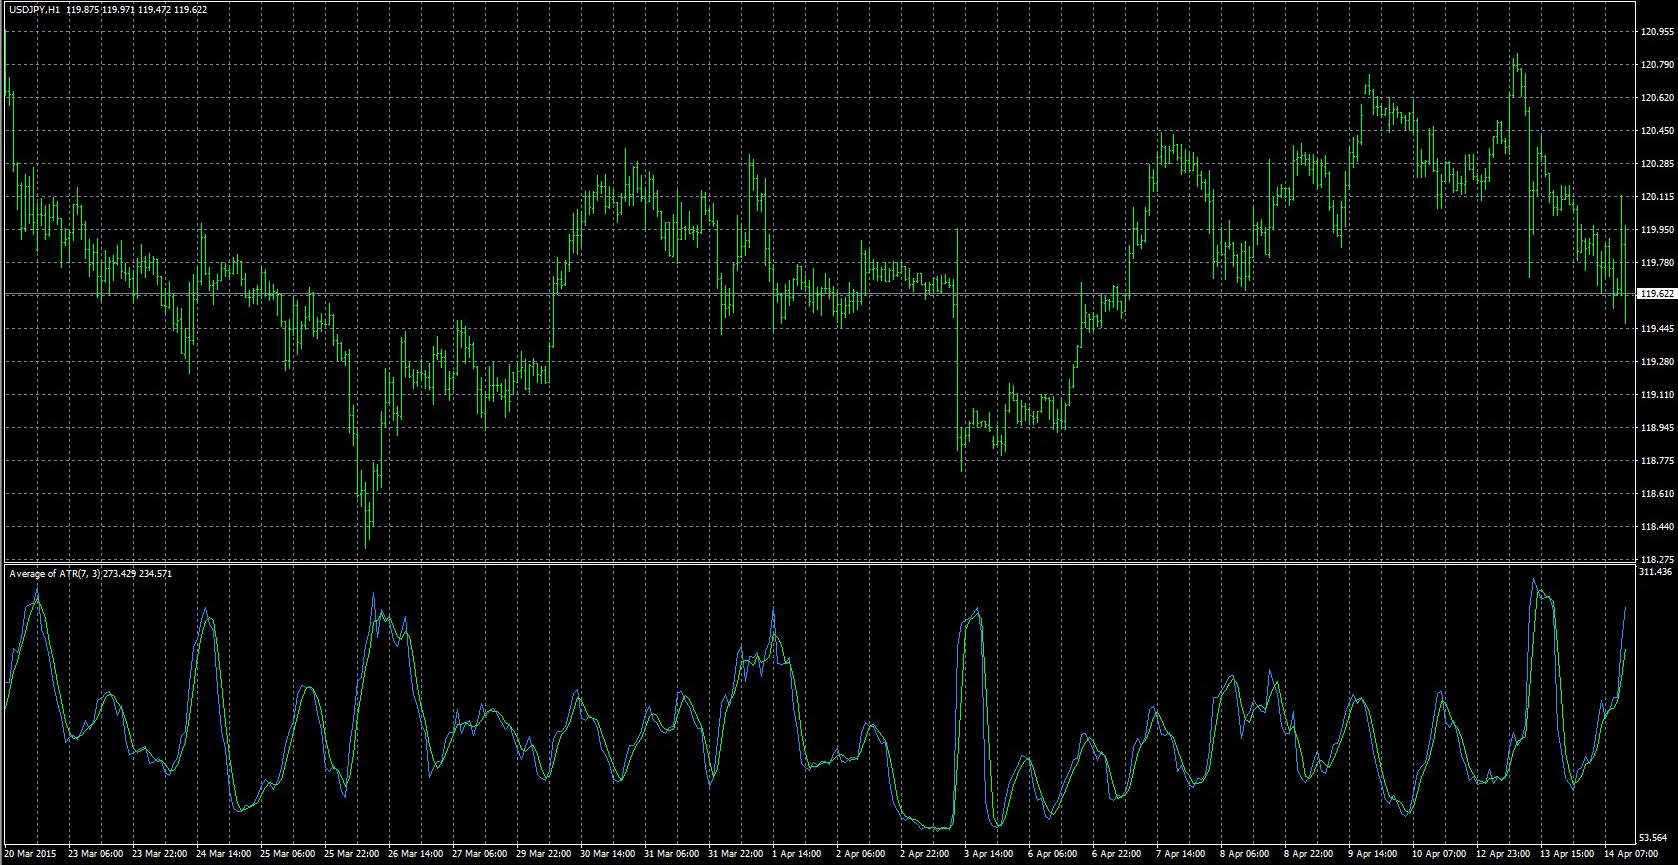The width and height of the screenshot is (1678, 865).
Task: Click the 31 Mar 06:00 time axis label
Action: tap(673, 854)
